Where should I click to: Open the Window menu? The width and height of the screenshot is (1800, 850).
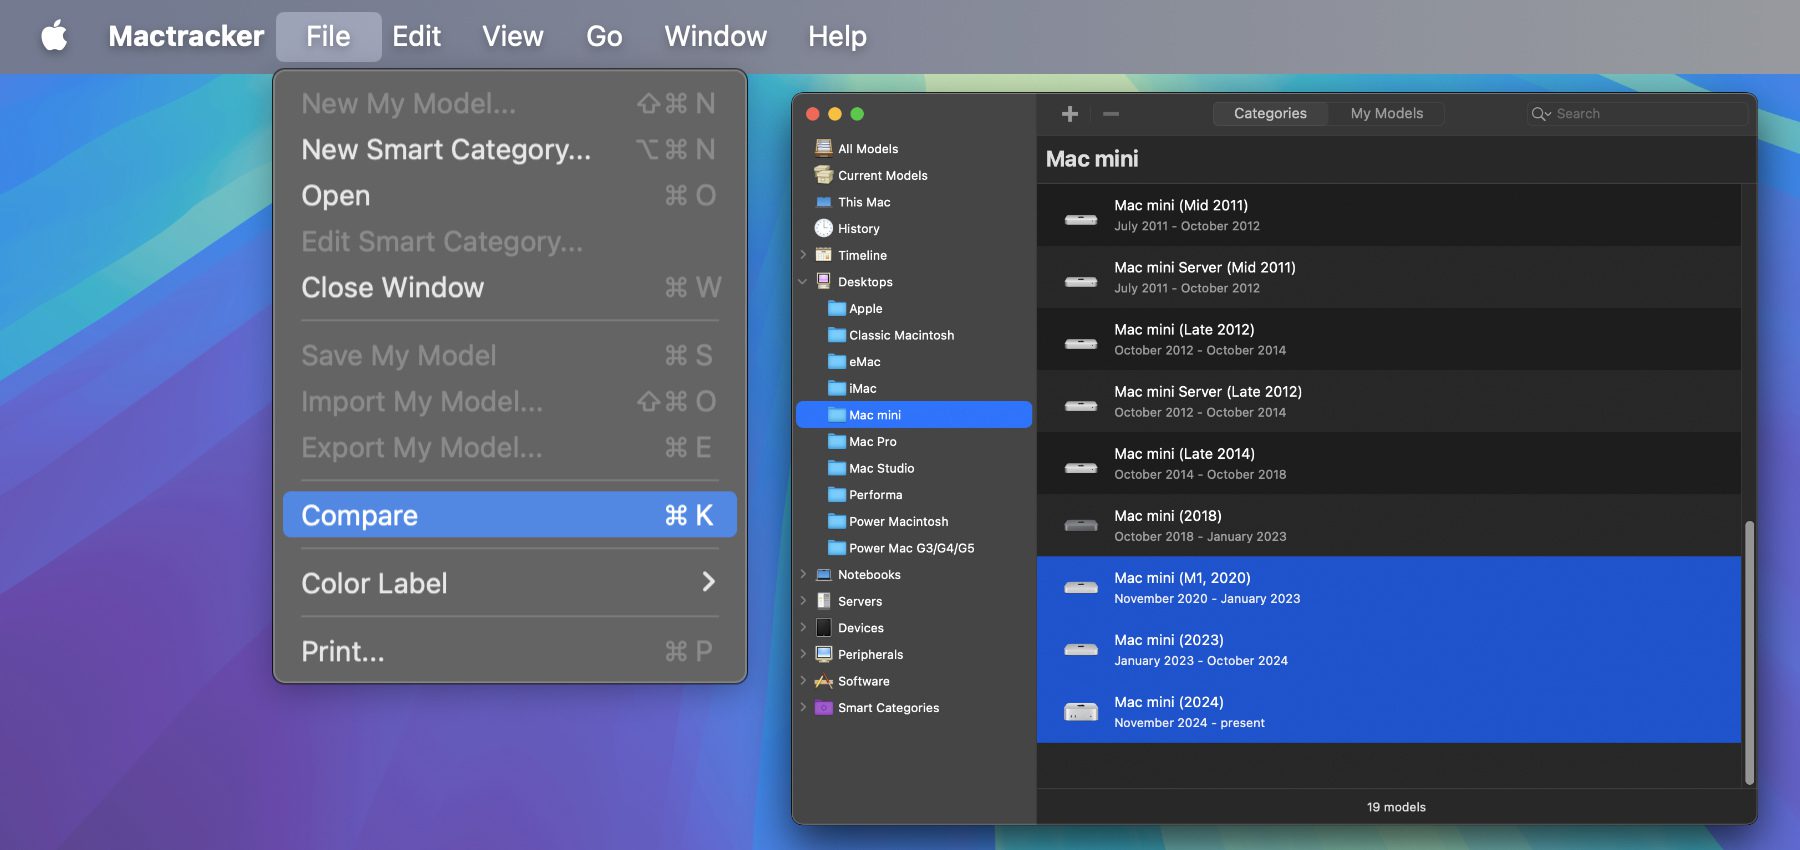(715, 37)
